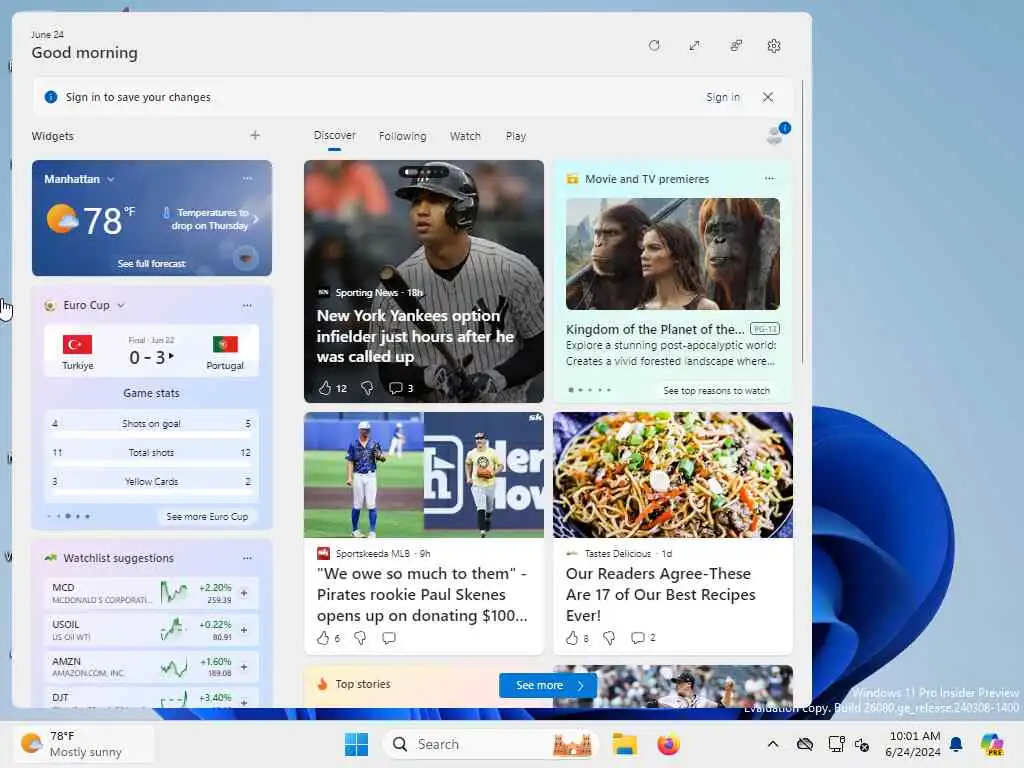Open the Yankees infielder news story

(x=415, y=336)
